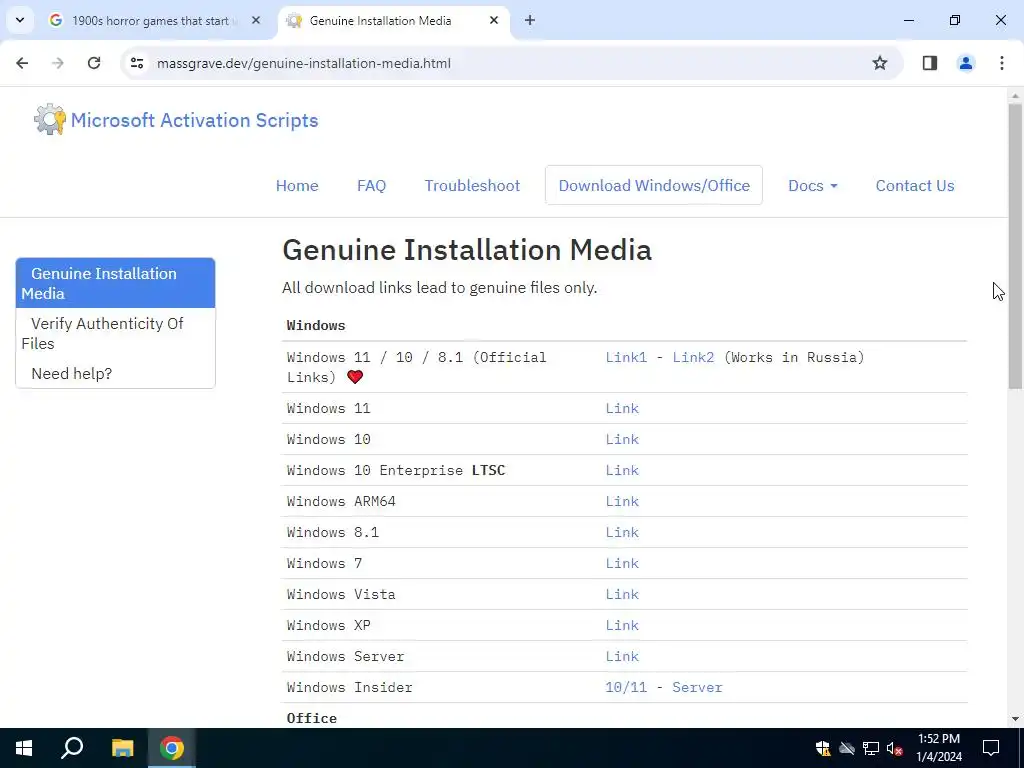Open Chrome's three-dot menu
The width and height of the screenshot is (1024, 768).
(x=1002, y=63)
